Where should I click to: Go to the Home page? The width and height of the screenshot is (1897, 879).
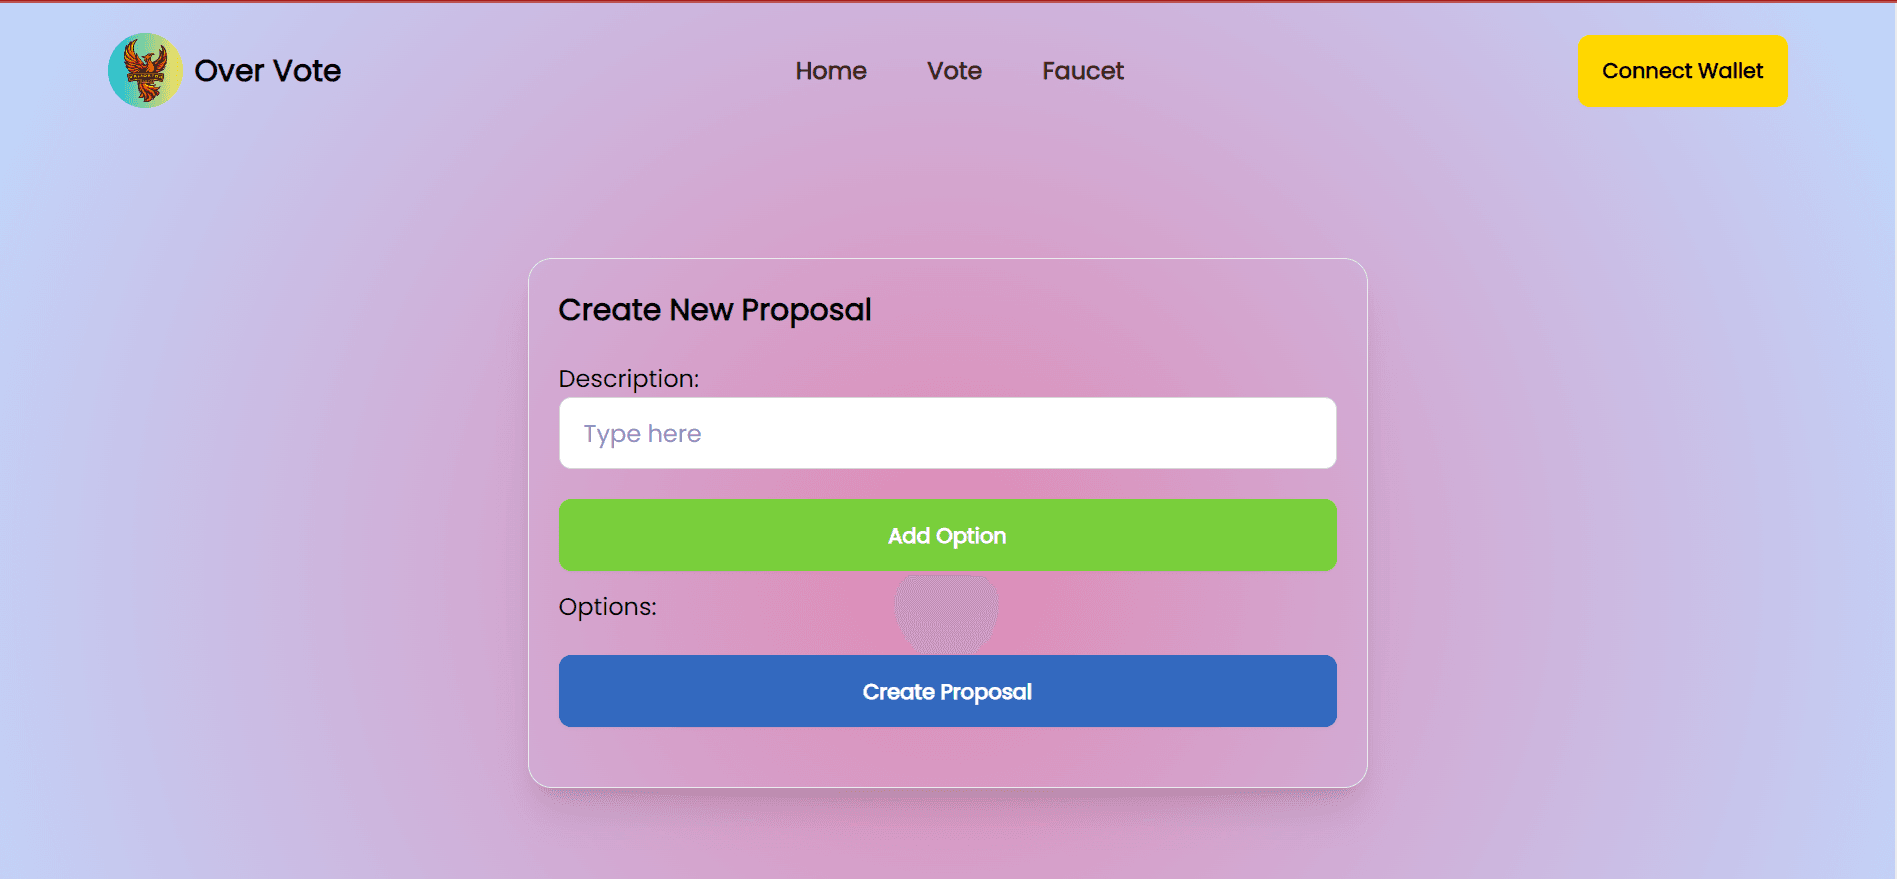pyautogui.click(x=831, y=71)
